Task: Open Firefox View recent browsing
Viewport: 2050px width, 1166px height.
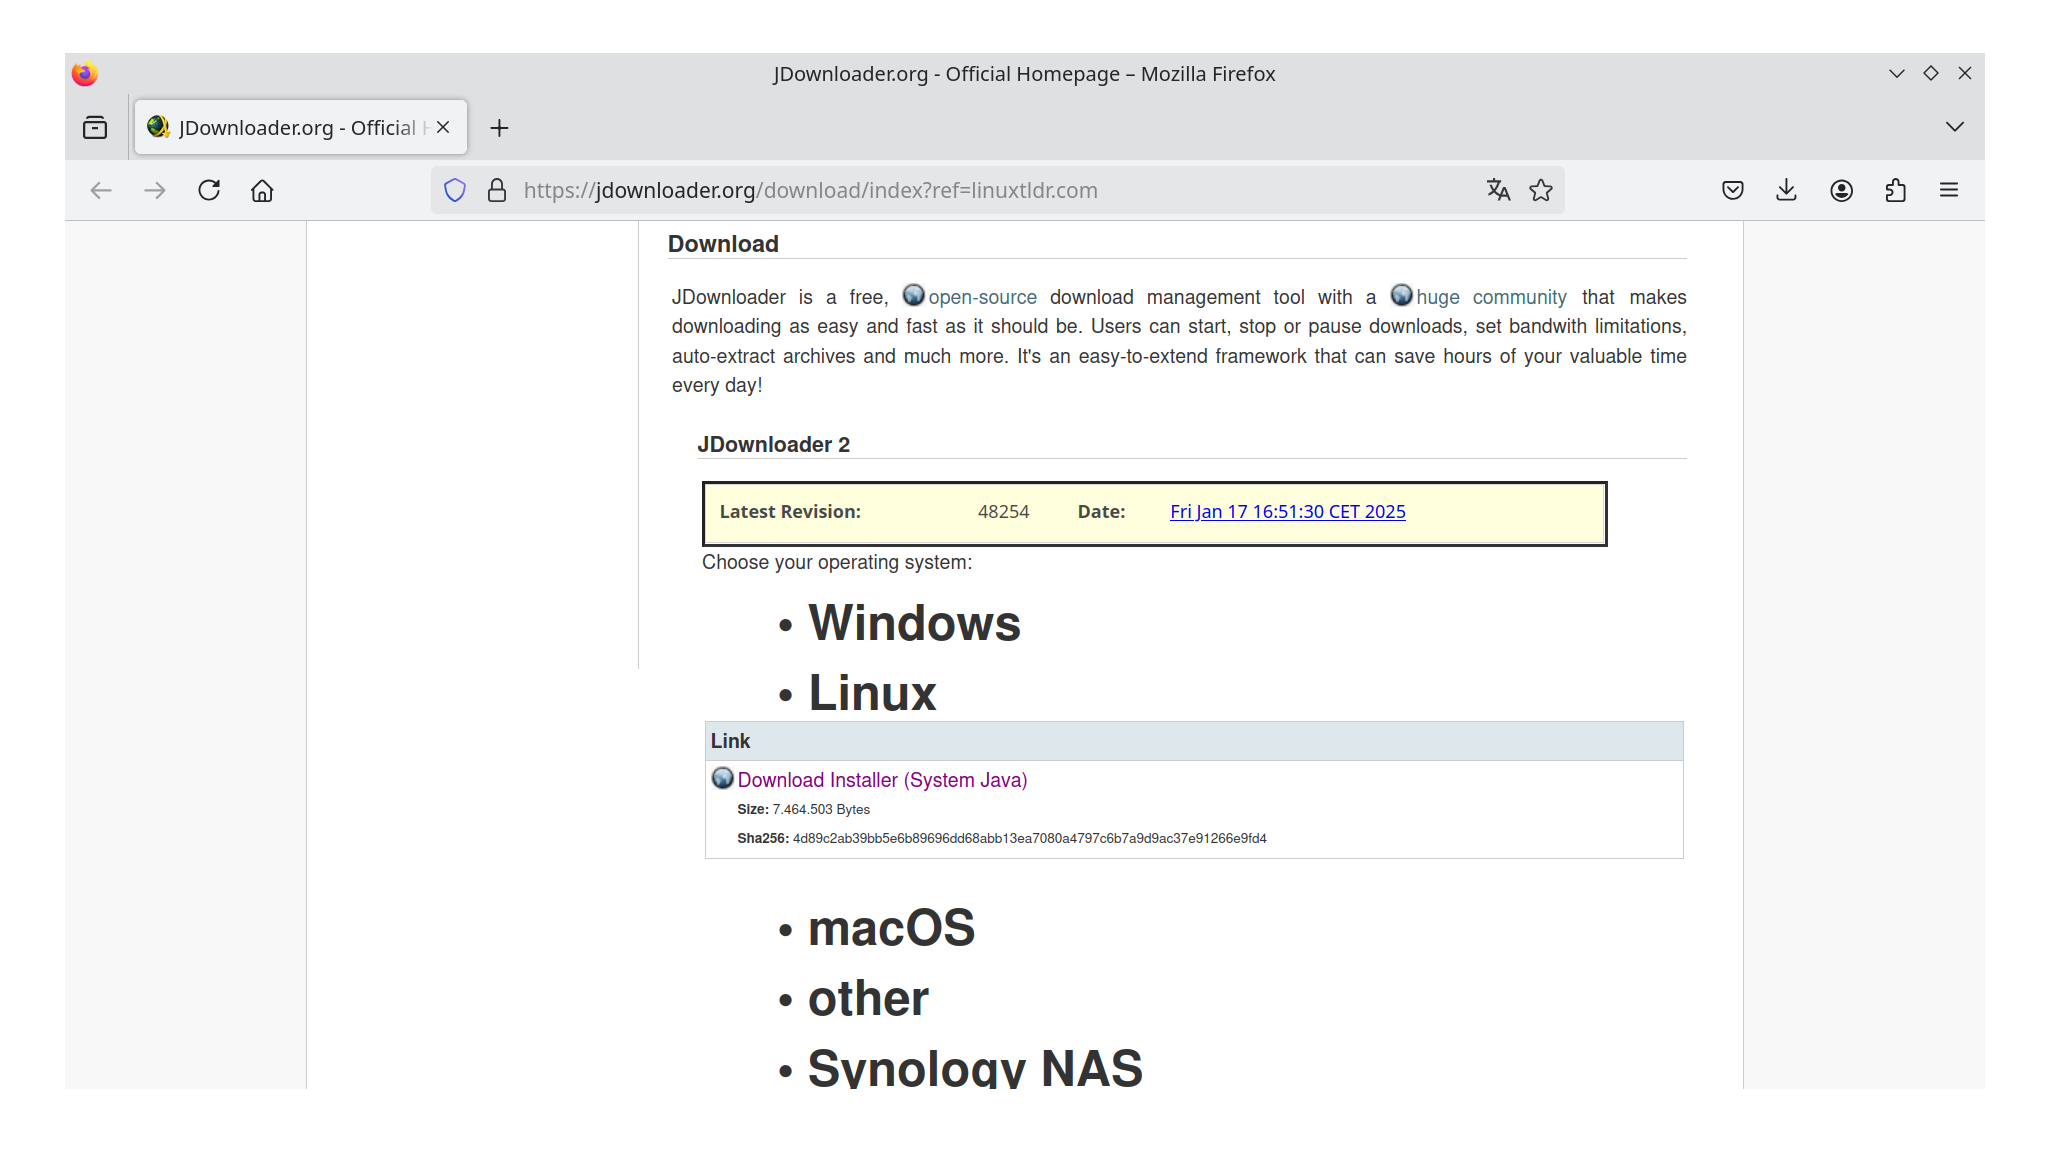Action: point(95,127)
